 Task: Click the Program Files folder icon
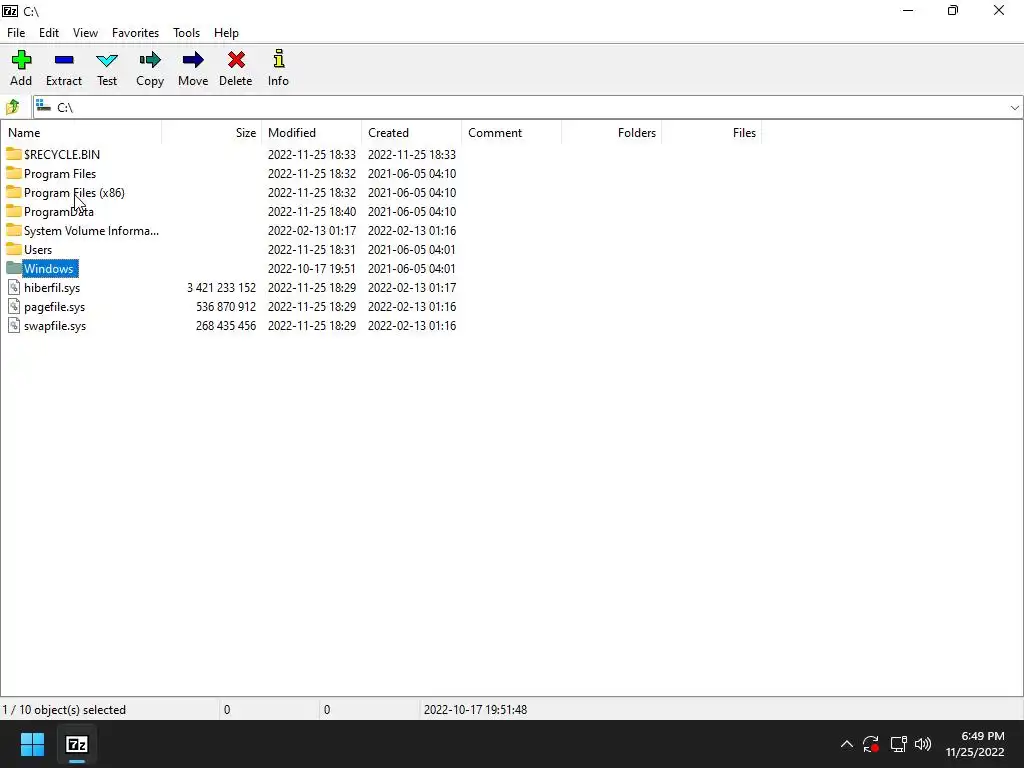(14, 173)
